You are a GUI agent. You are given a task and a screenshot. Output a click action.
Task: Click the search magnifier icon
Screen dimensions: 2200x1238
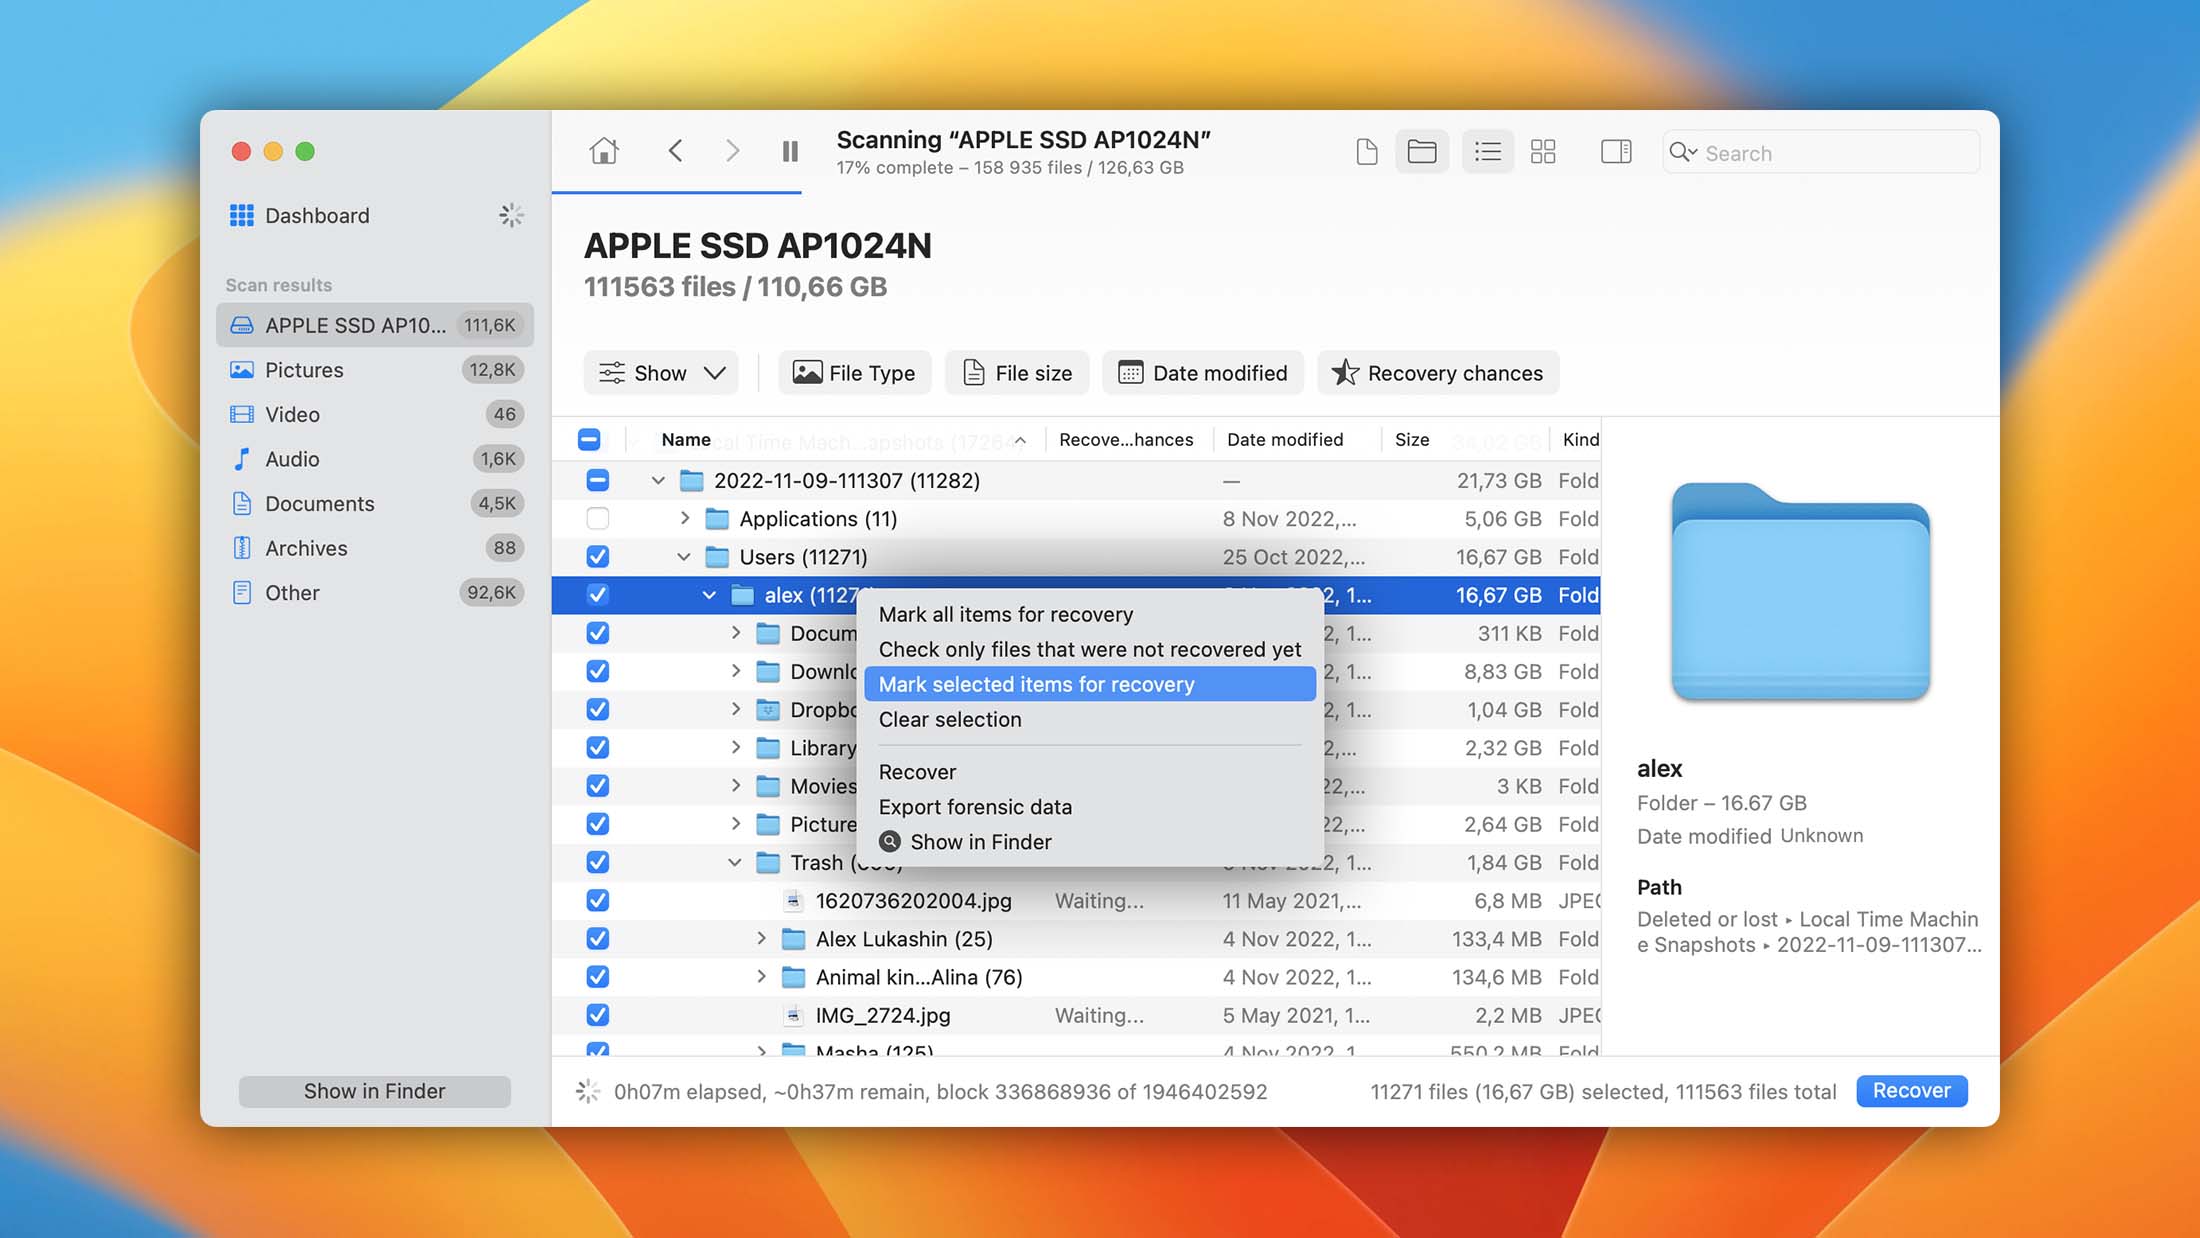tap(1682, 152)
